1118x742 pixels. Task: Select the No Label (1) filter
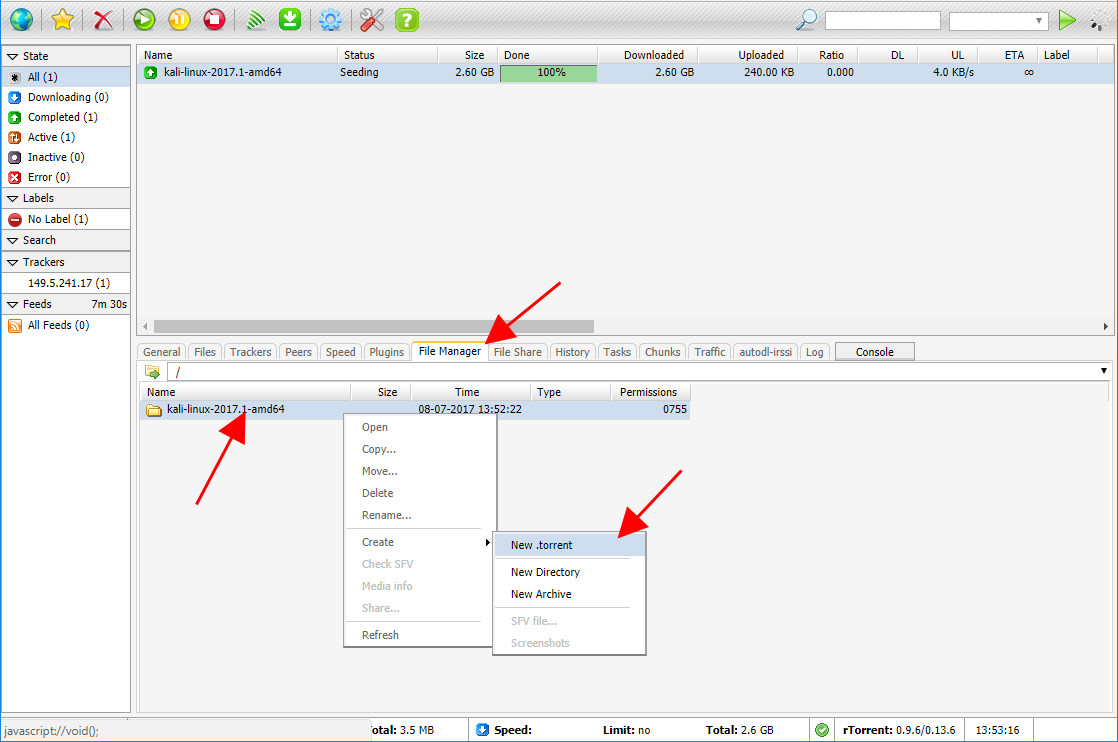click(x=66, y=219)
